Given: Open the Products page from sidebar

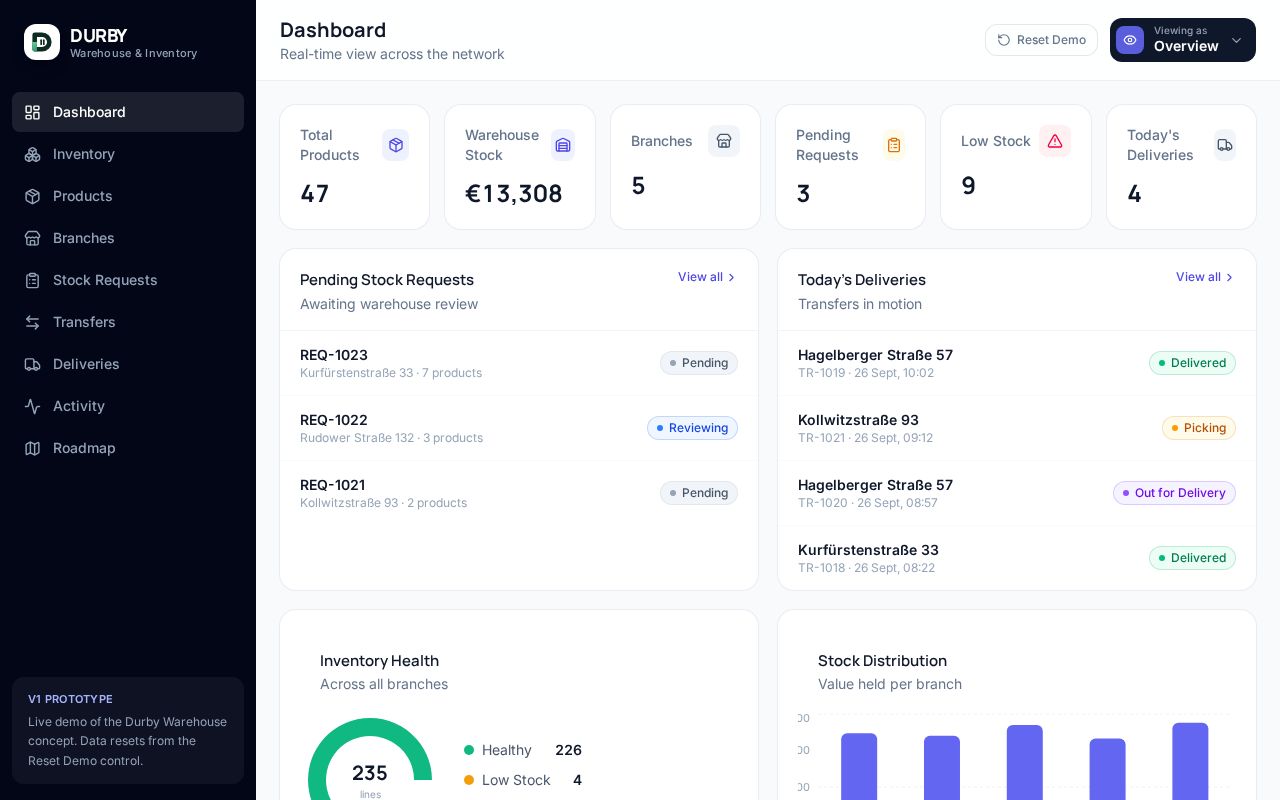Looking at the screenshot, I should [x=128, y=196].
